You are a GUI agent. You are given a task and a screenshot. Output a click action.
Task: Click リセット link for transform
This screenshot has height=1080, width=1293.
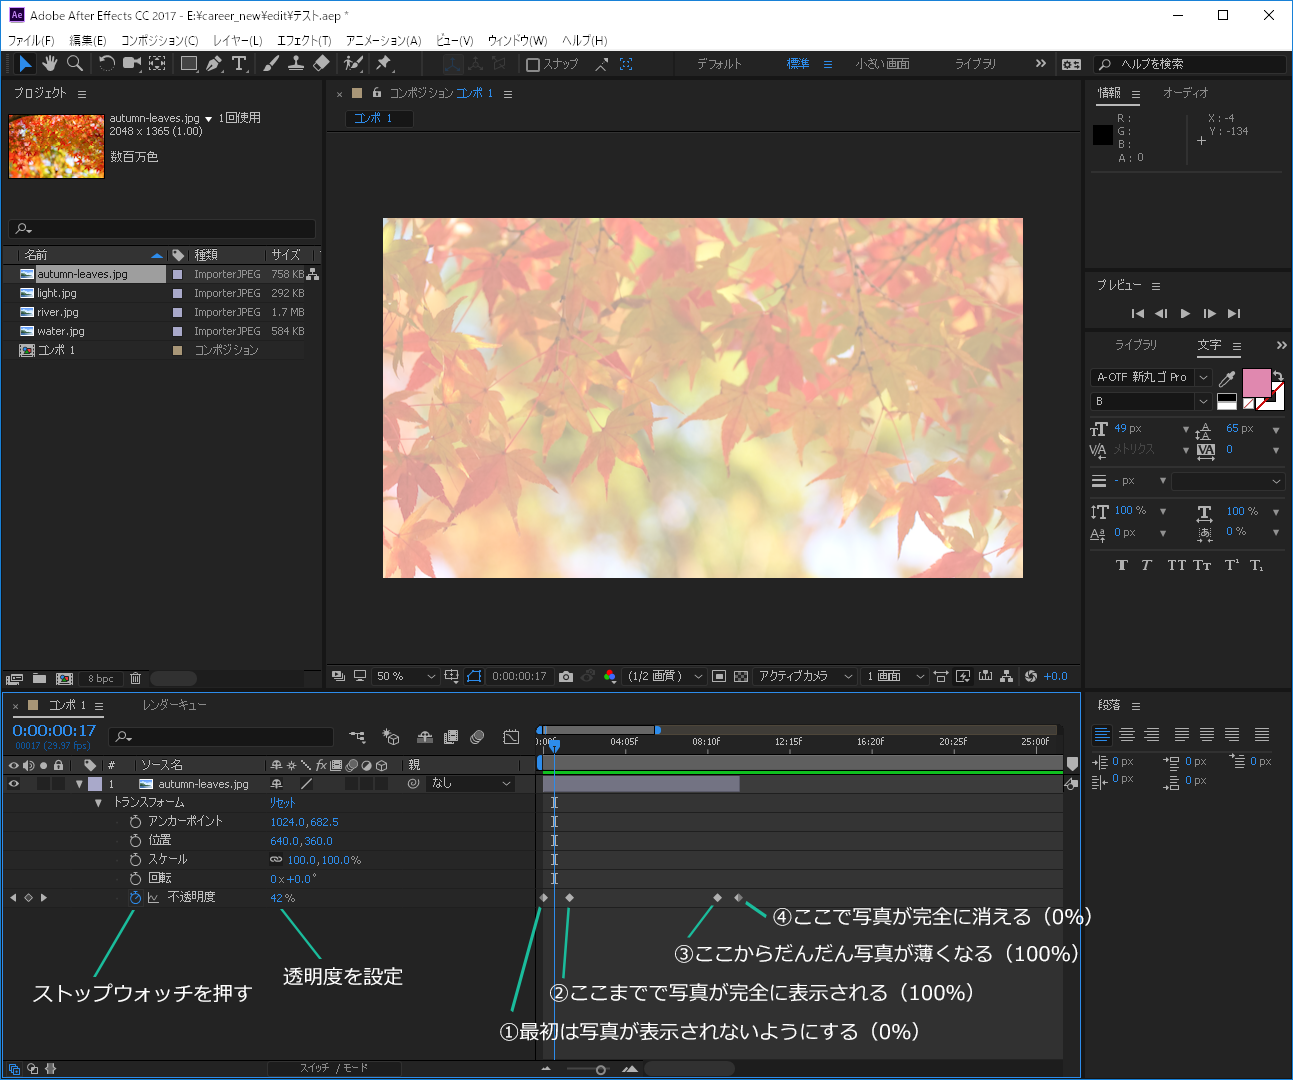click(x=282, y=803)
